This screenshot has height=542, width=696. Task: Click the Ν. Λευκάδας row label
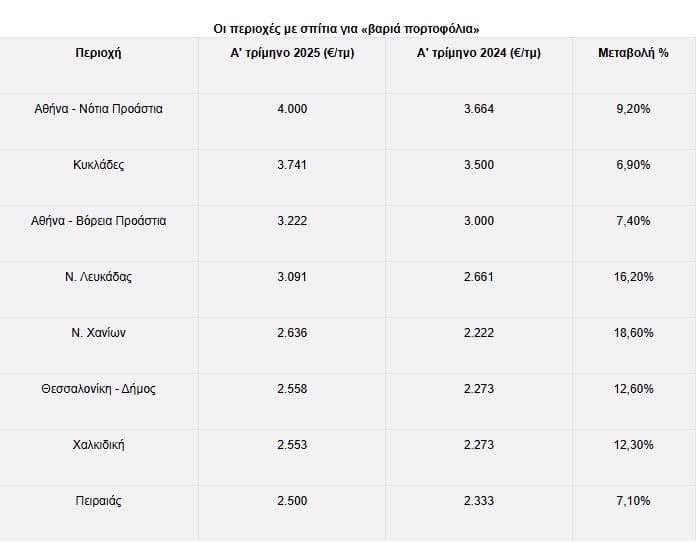(x=98, y=277)
